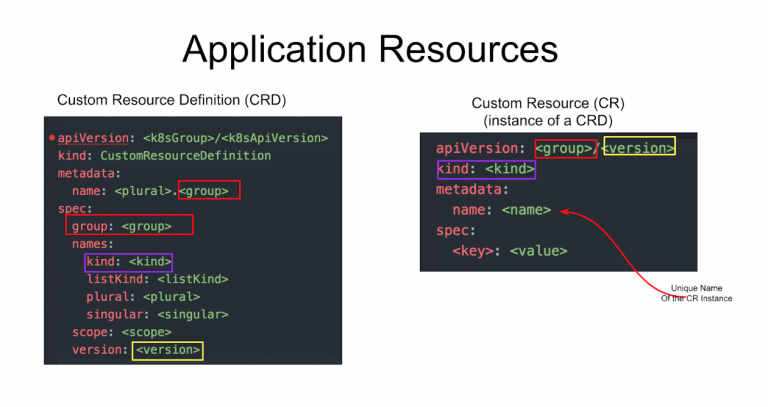
Task: Click the purple-boxed "kind: <kind>" in the CRD
Action: pos(129,262)
